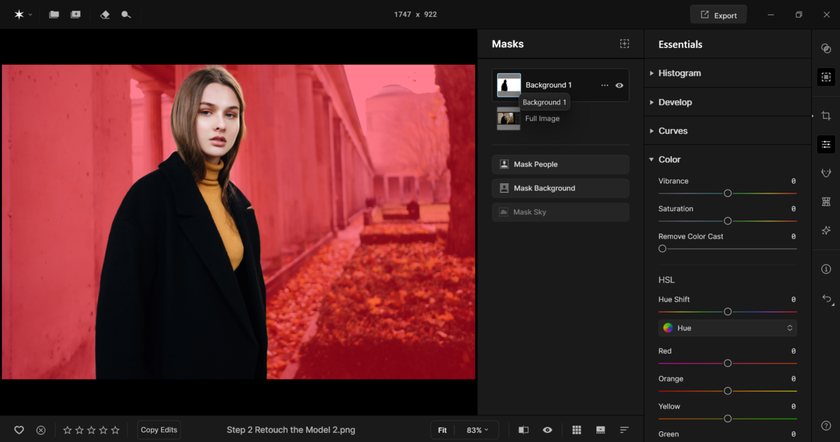Click Mask People button
The image size is (840, 442).
pos(560,164)
